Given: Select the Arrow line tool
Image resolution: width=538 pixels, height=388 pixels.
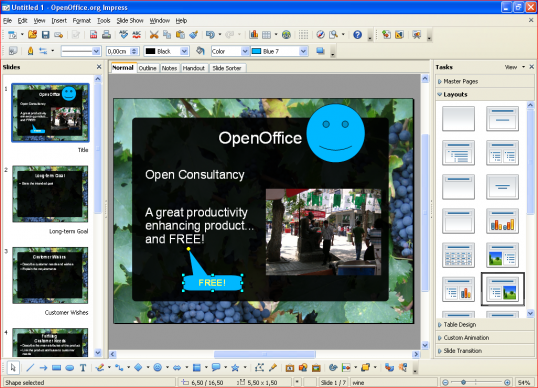Looking at the screenshot, I should (43, 368).
